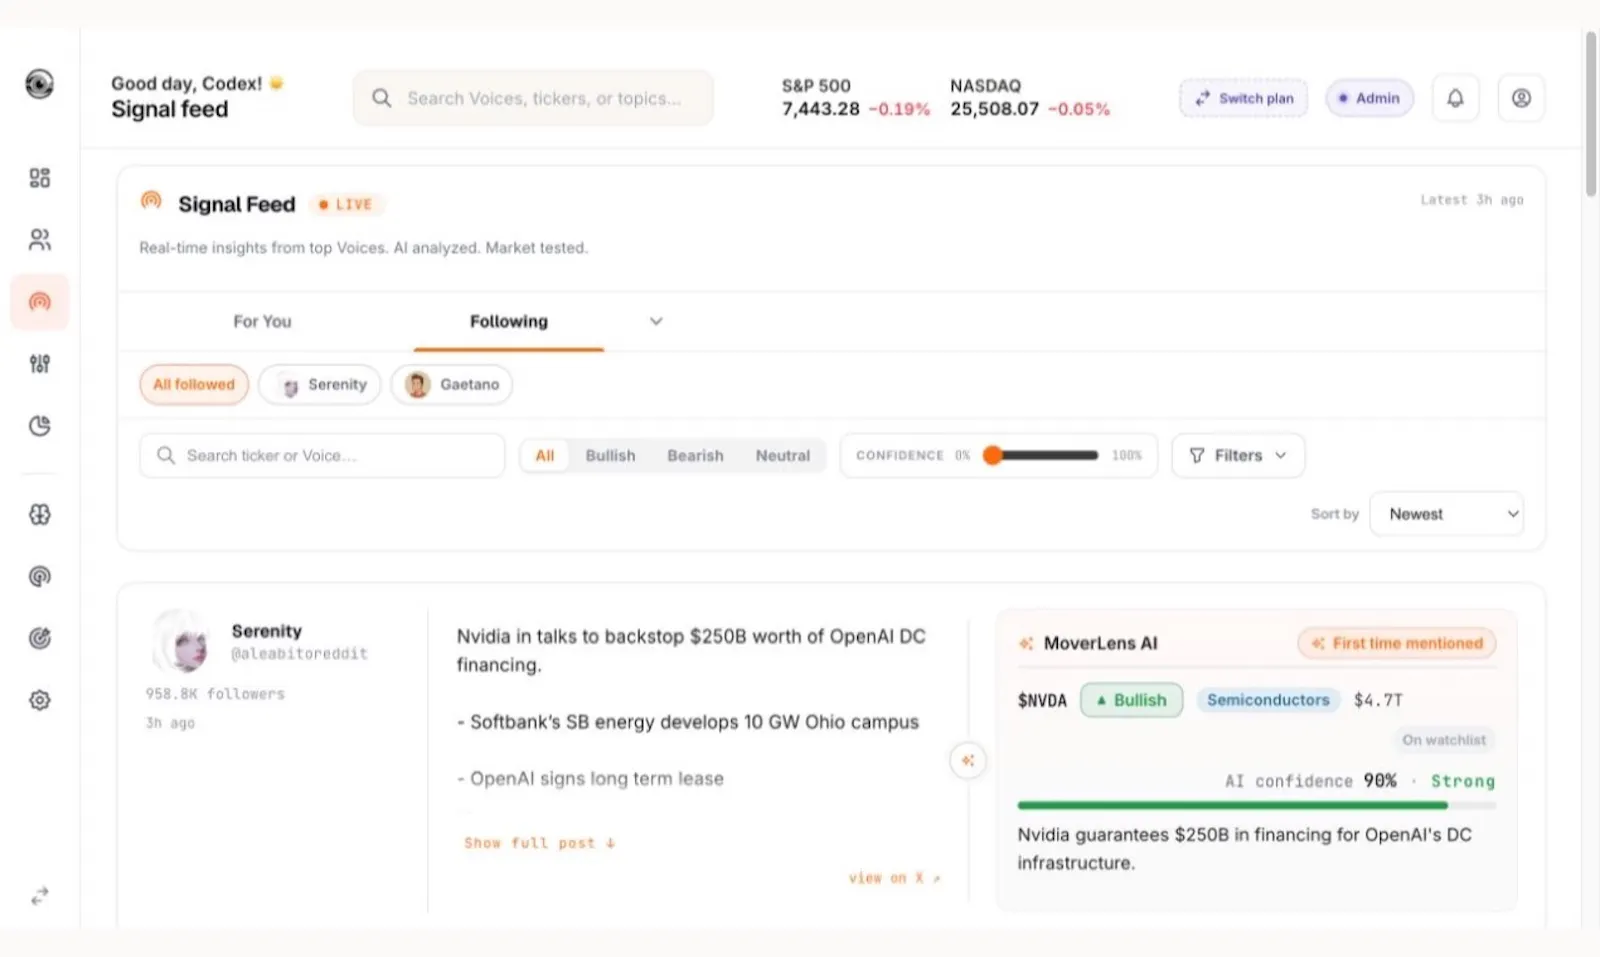Click the MoverLens AI heading

pyautogui.click(x=1100, y=643)
